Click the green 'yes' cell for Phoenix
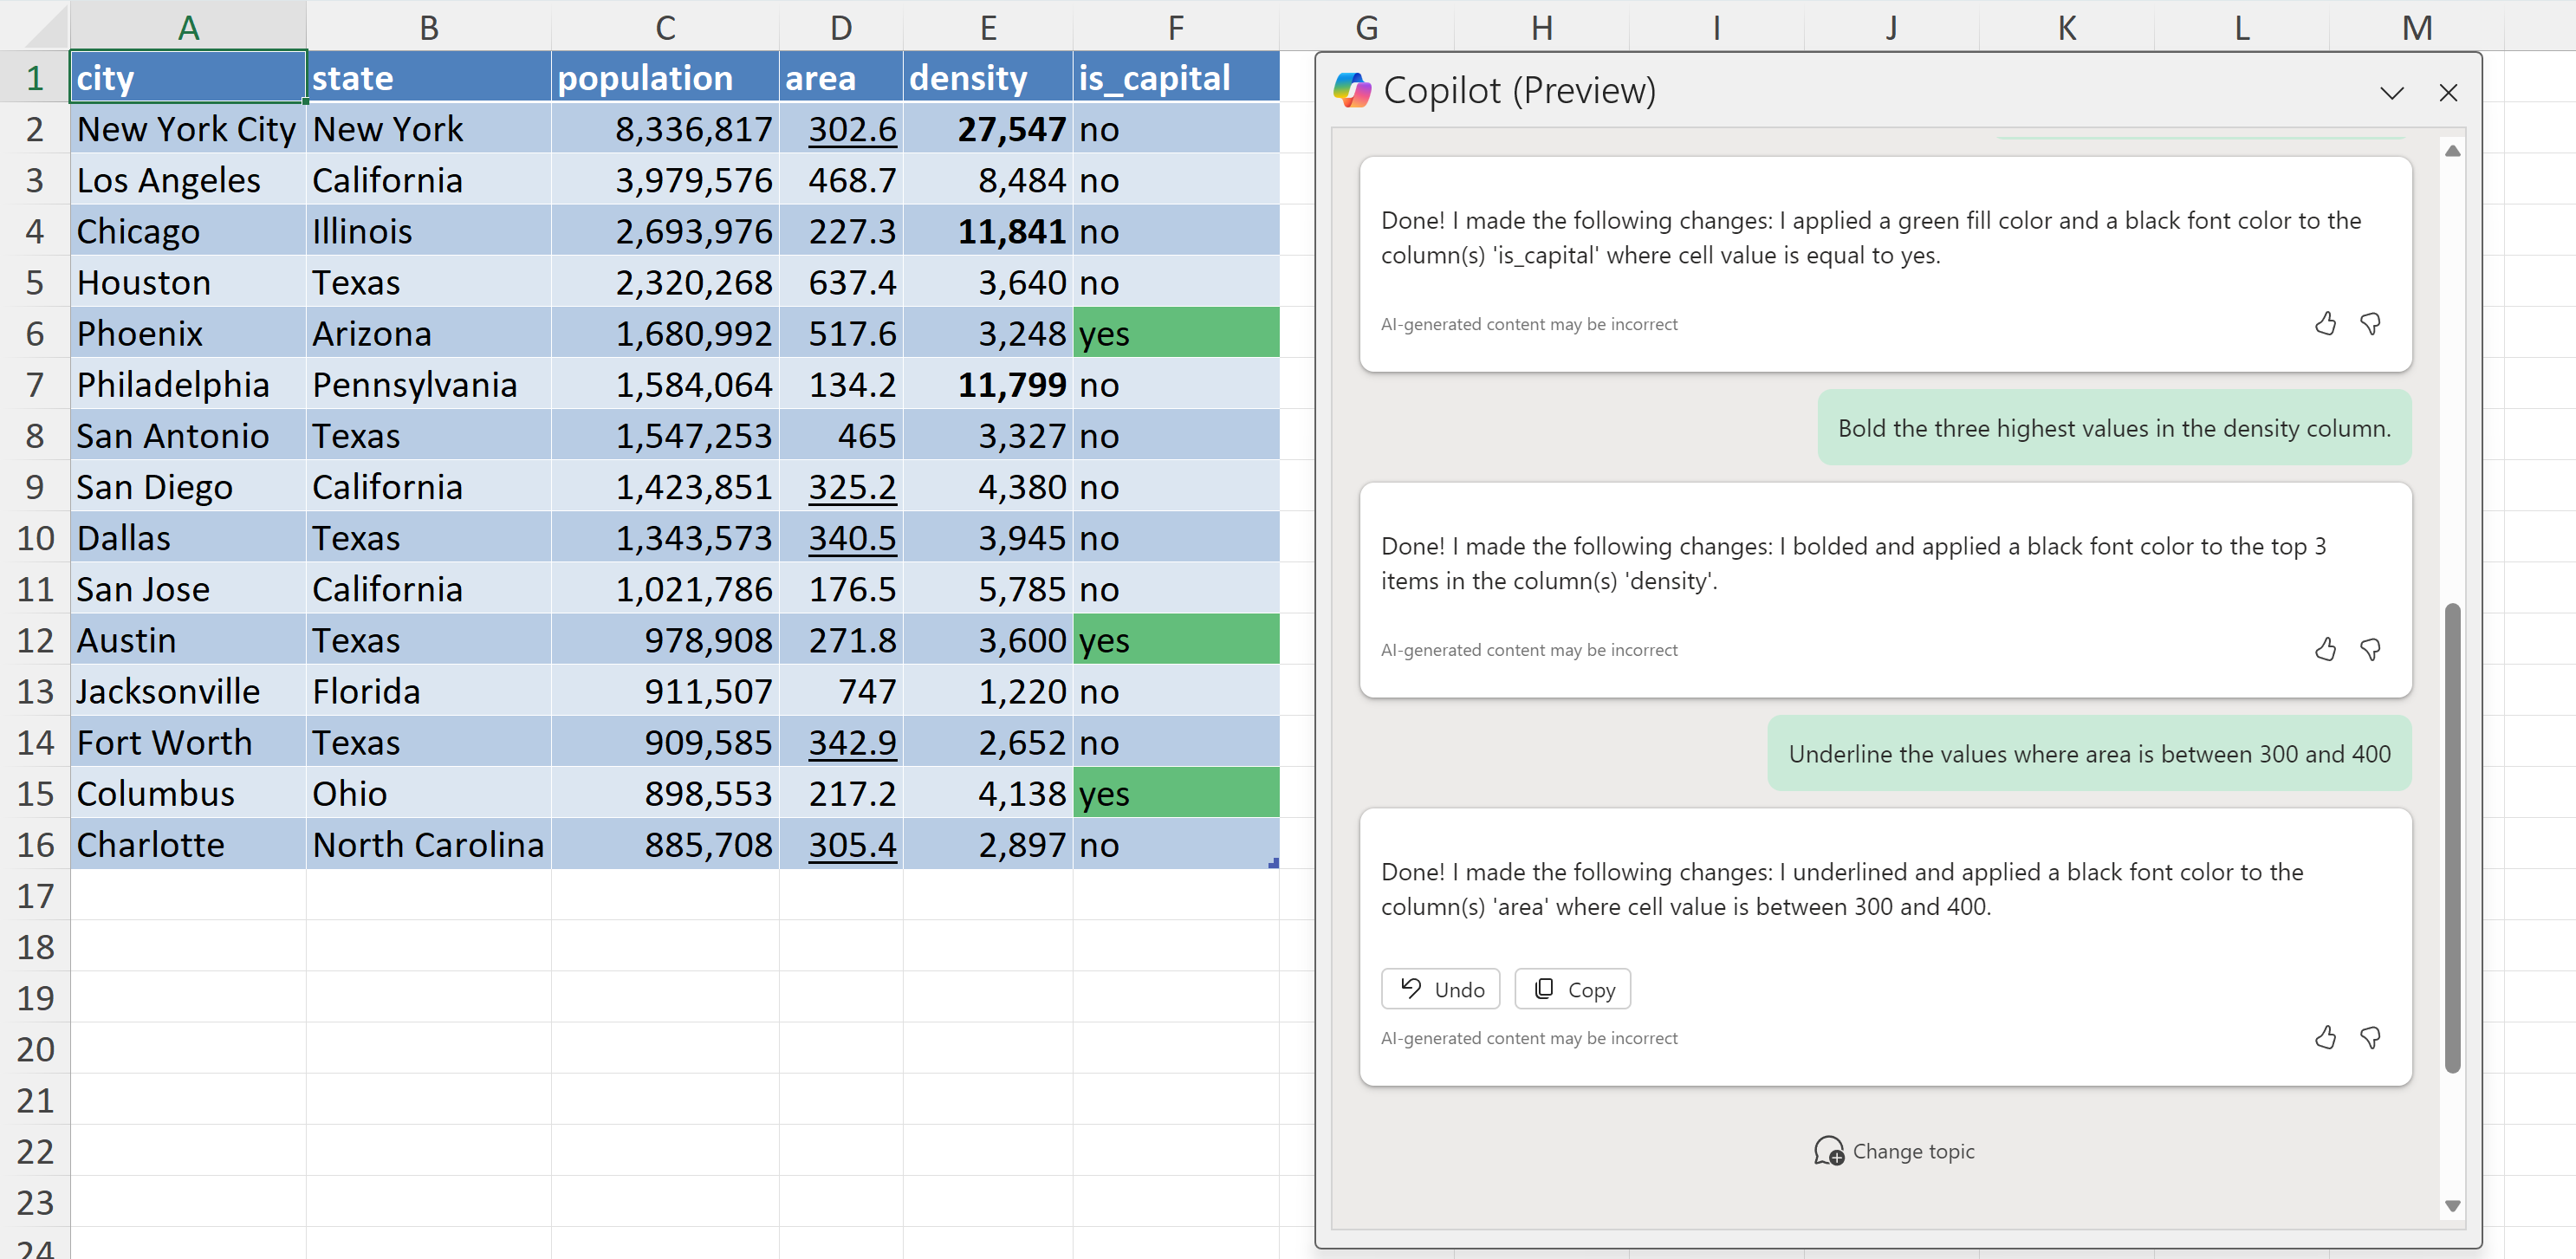The image size is (2576, 1259). (1175, 334)
